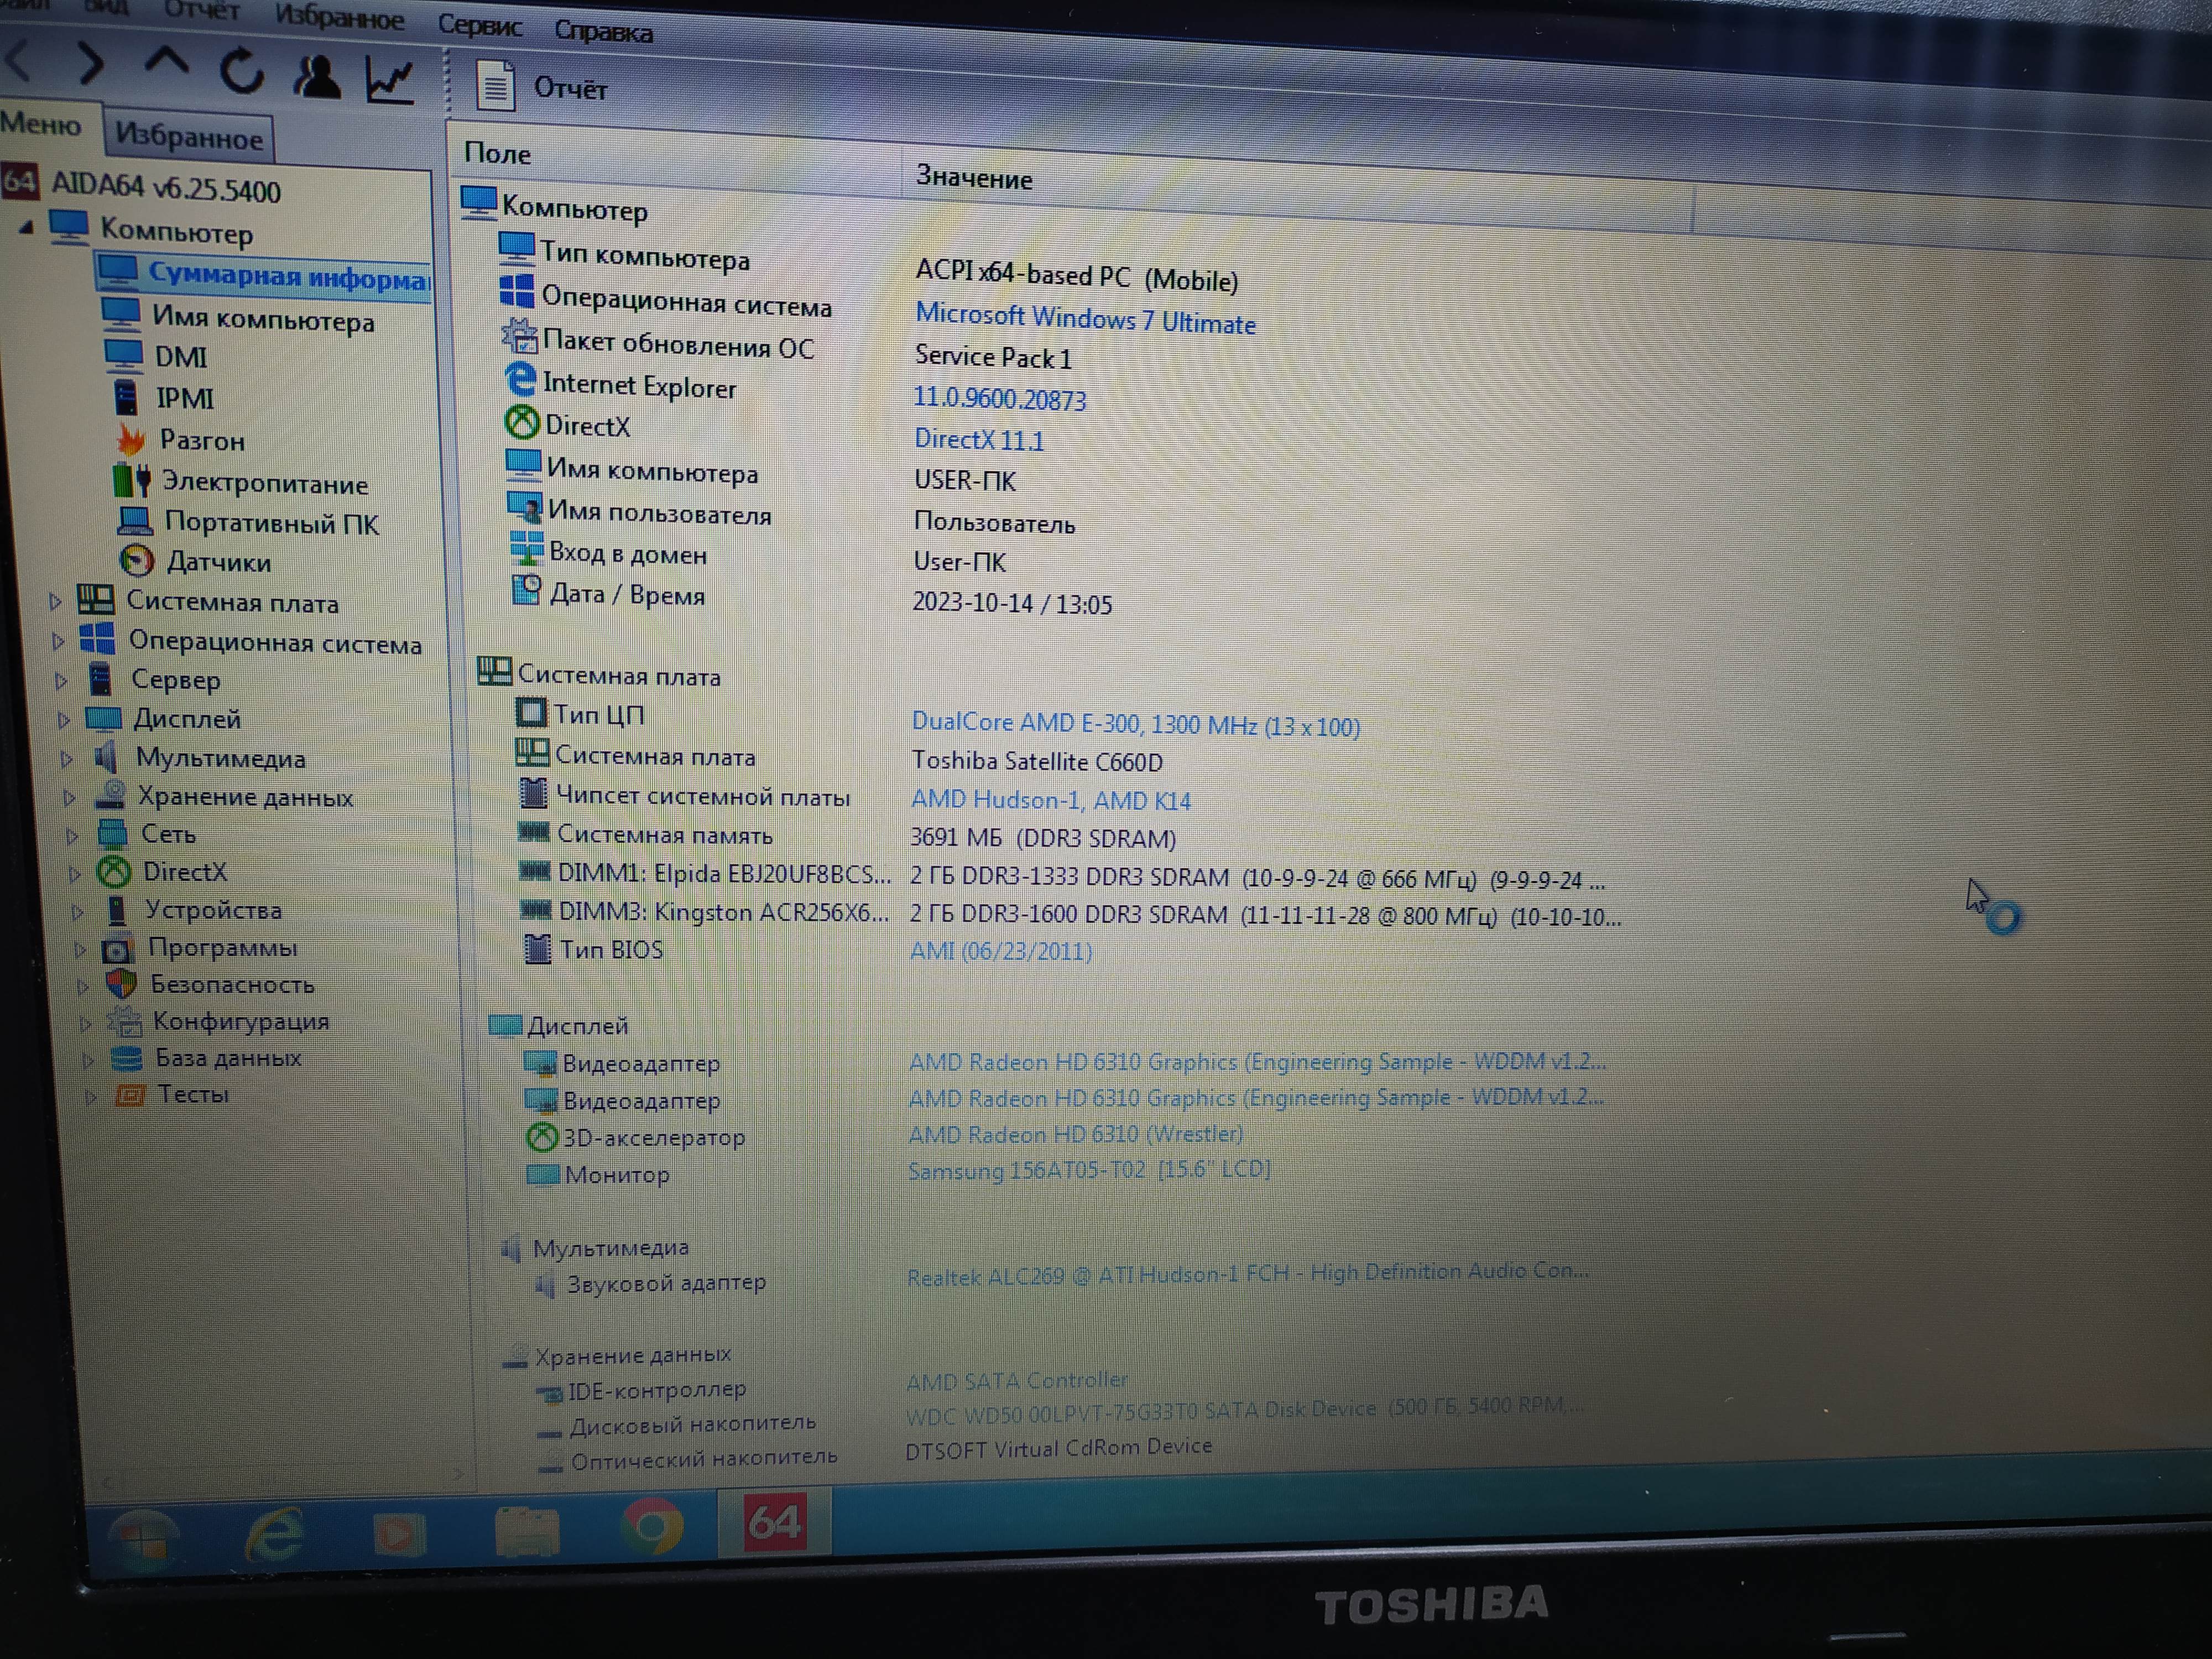2212x1659 pixels.
Task: Expand the Мультимедиа tree node
Action: 67,758
